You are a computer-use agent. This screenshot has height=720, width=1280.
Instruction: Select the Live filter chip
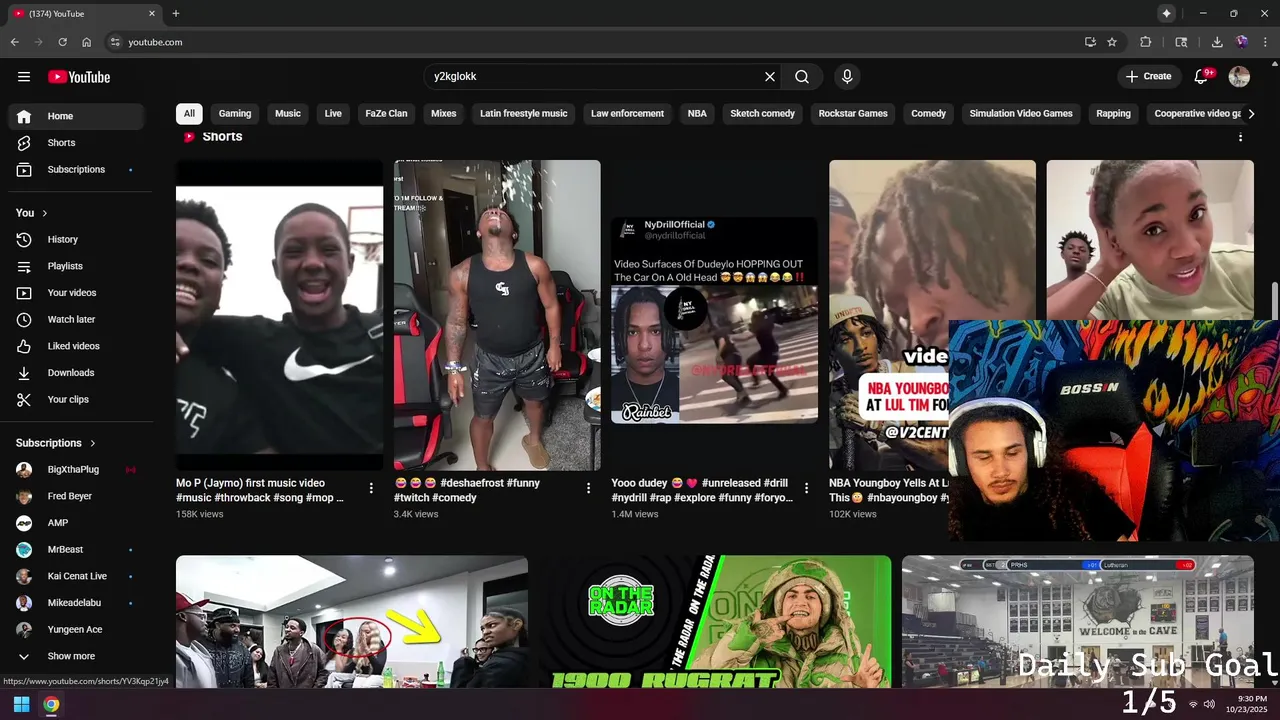coord(333,114)
